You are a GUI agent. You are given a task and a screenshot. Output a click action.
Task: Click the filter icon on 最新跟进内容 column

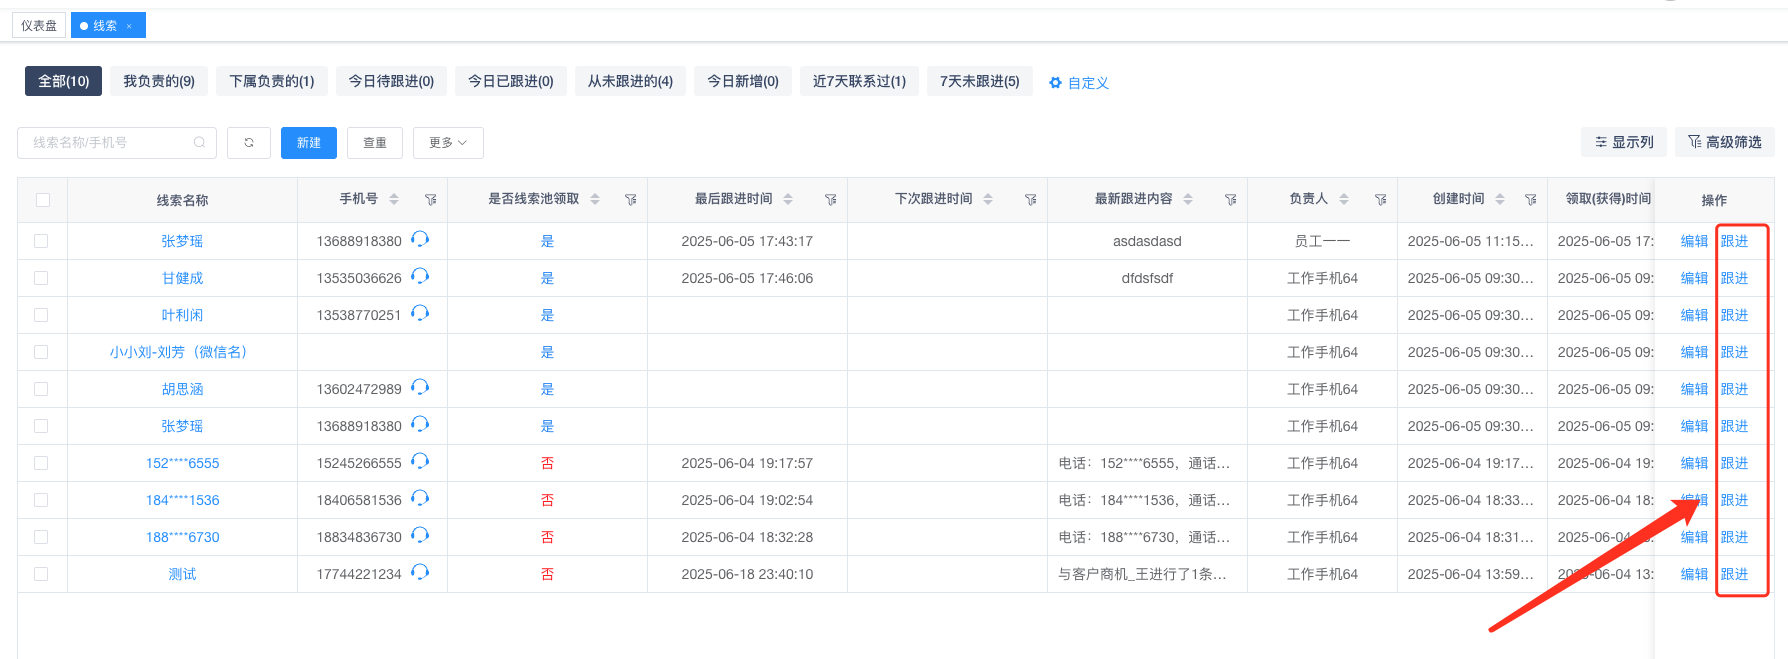point(1230,200)
